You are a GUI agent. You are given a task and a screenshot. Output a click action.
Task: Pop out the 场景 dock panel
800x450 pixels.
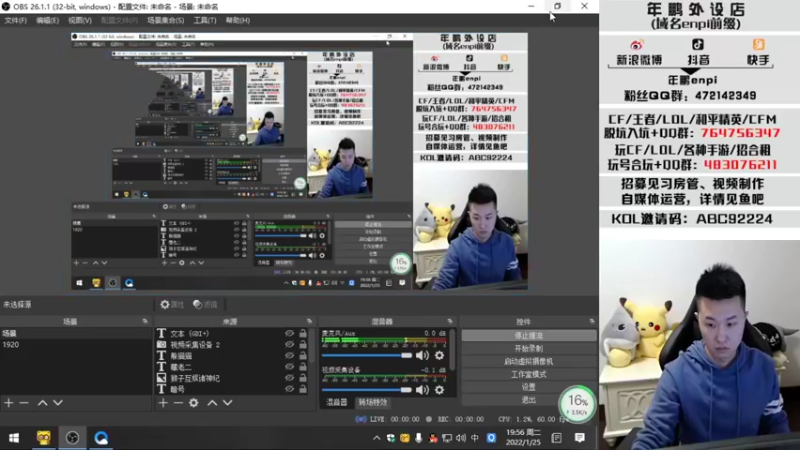(x=145, y=321)
